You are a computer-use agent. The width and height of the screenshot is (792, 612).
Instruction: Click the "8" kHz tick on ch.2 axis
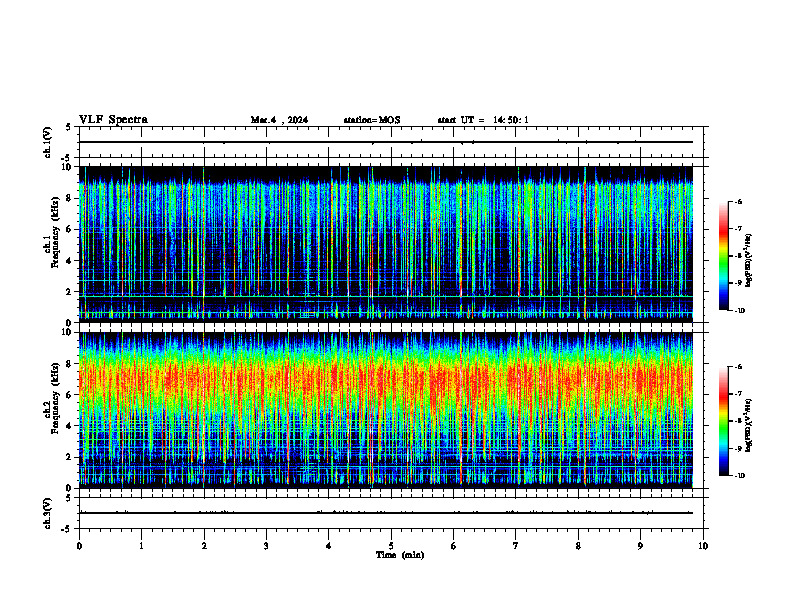[70, 364]
